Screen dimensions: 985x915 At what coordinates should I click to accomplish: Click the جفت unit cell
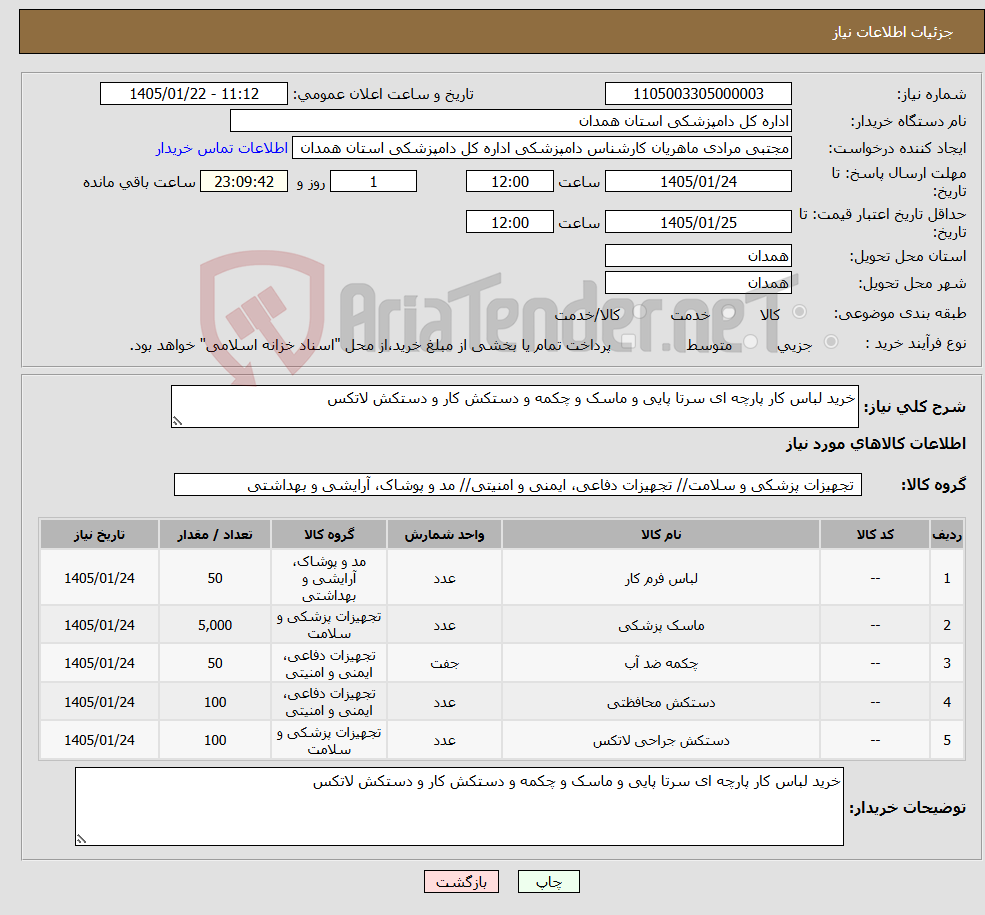[444, 663]
